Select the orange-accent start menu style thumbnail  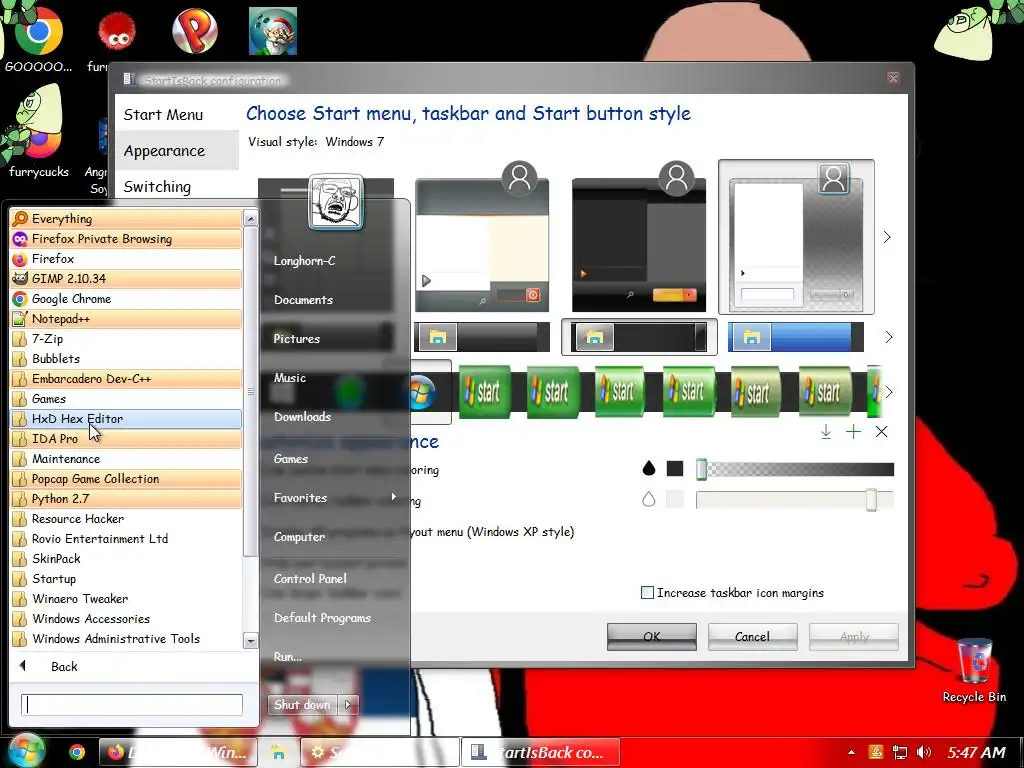482,244
